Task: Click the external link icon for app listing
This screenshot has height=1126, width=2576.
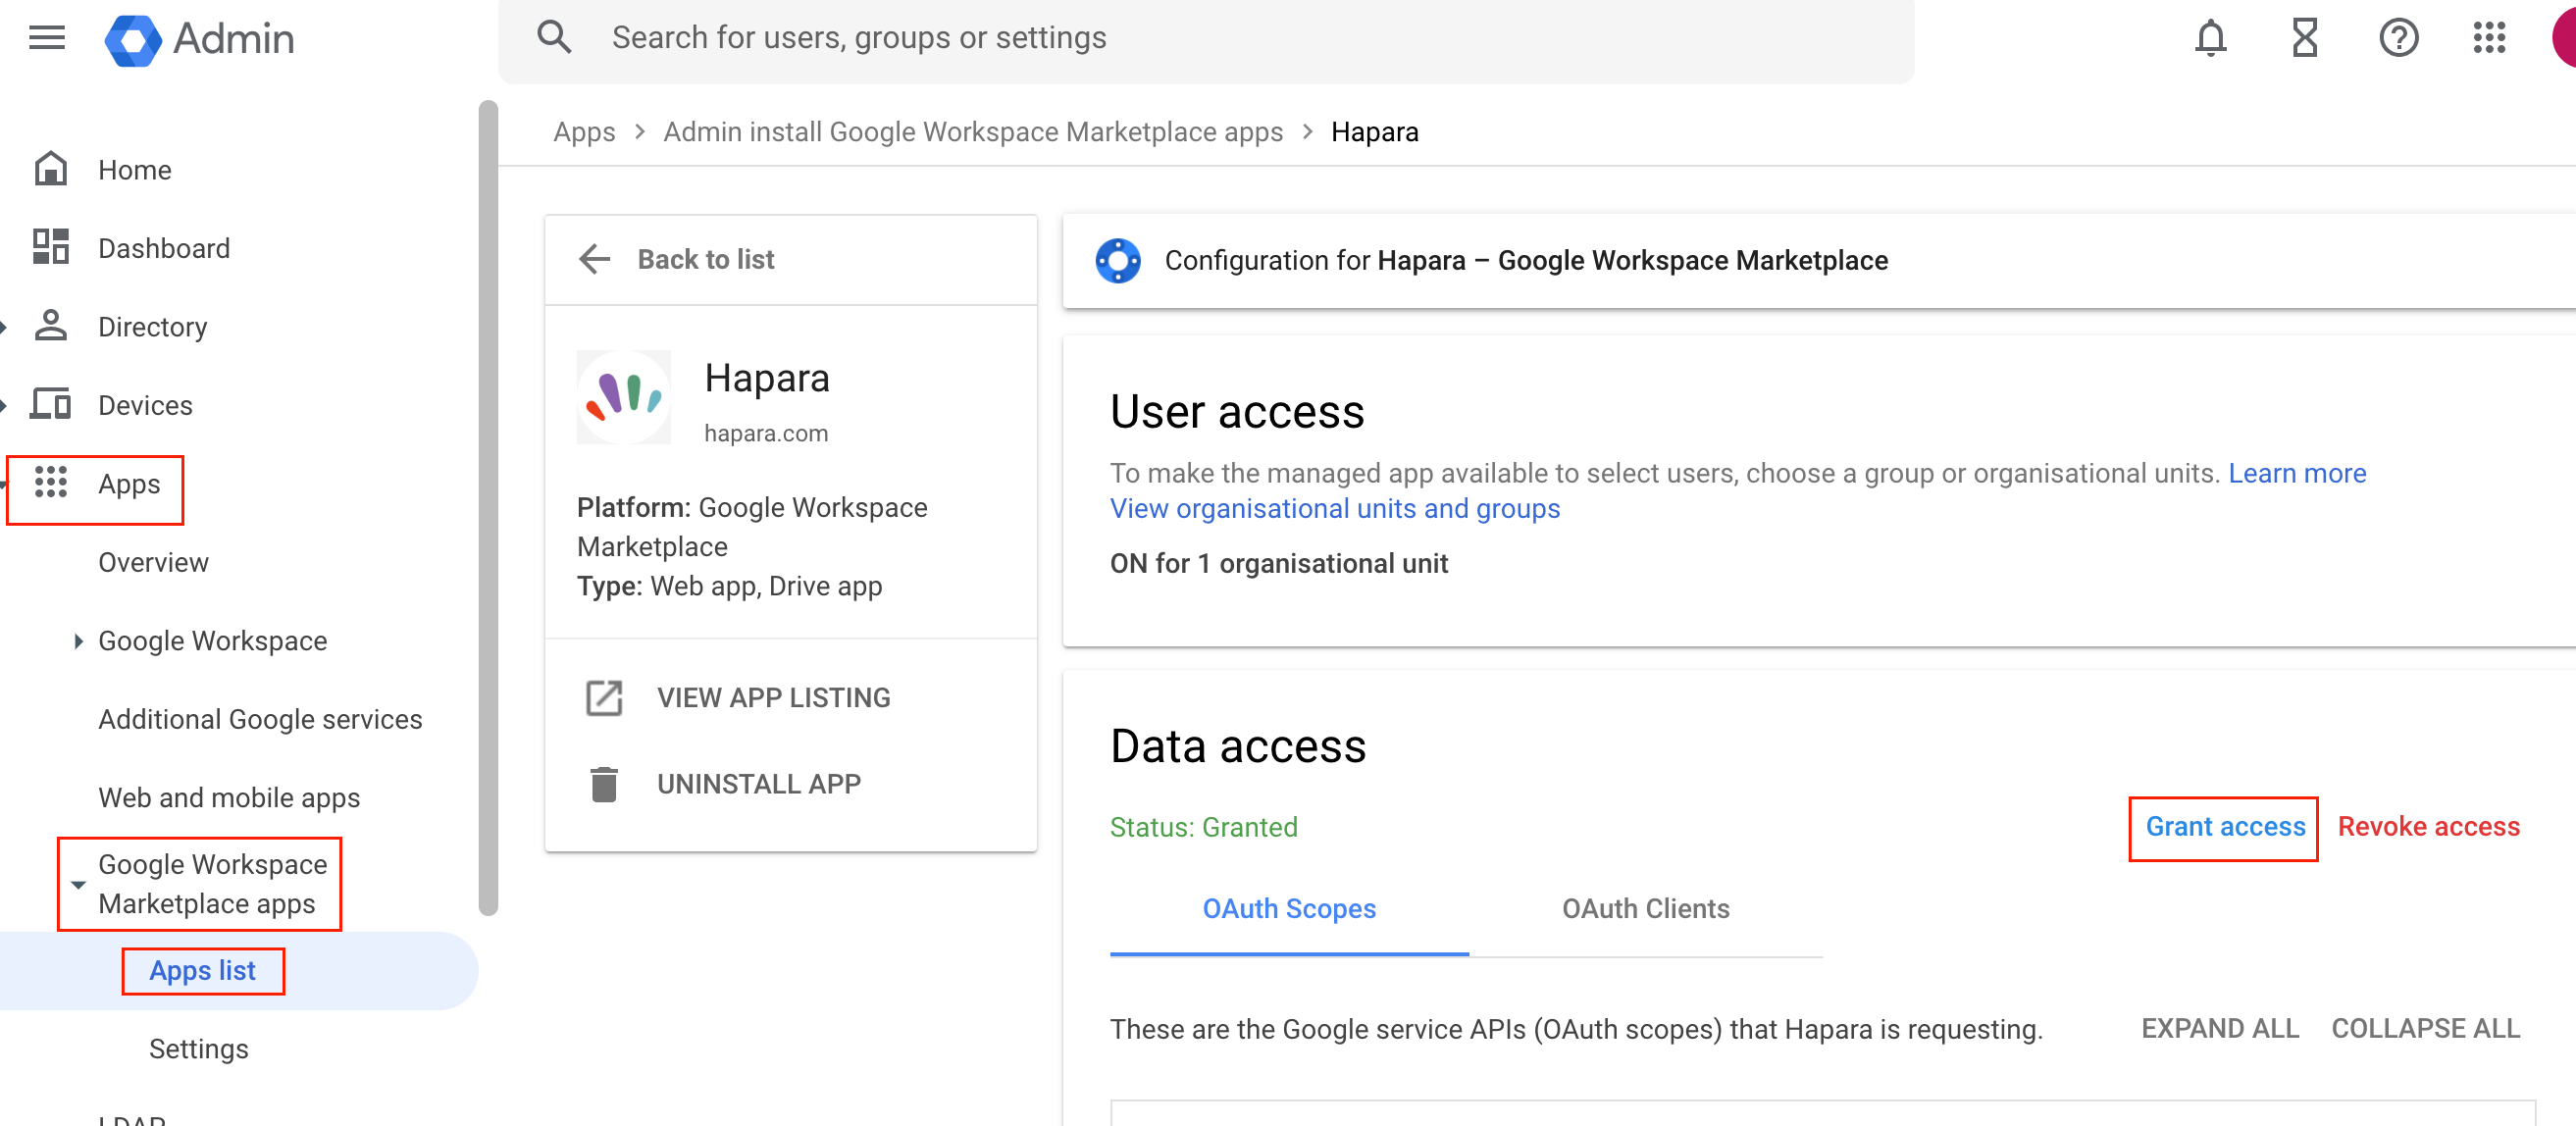Action: point(604,697)
